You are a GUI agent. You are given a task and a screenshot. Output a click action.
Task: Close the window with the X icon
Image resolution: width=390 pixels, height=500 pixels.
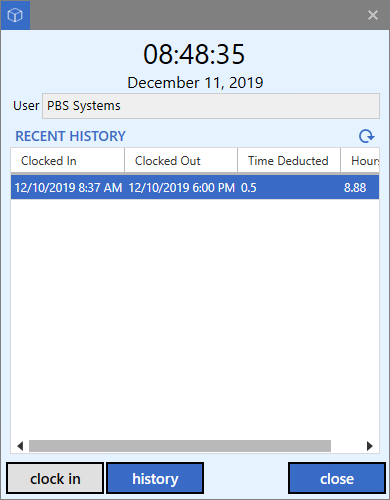pos(373,15)
